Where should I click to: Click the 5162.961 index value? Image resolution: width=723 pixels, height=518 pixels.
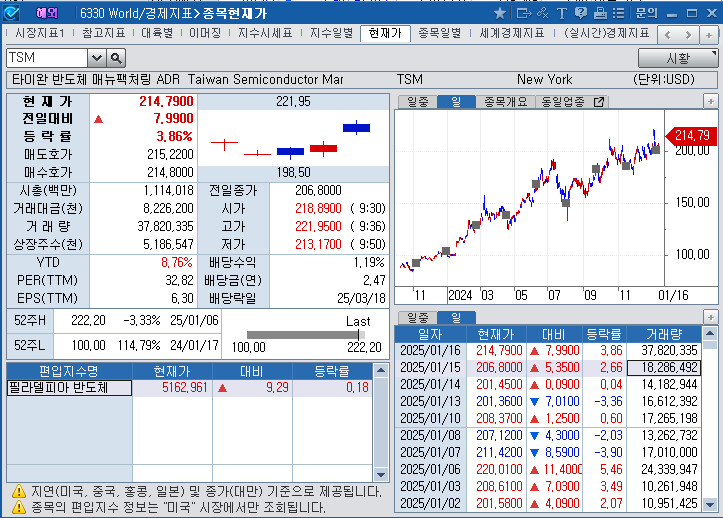click(x=185, y=387)
